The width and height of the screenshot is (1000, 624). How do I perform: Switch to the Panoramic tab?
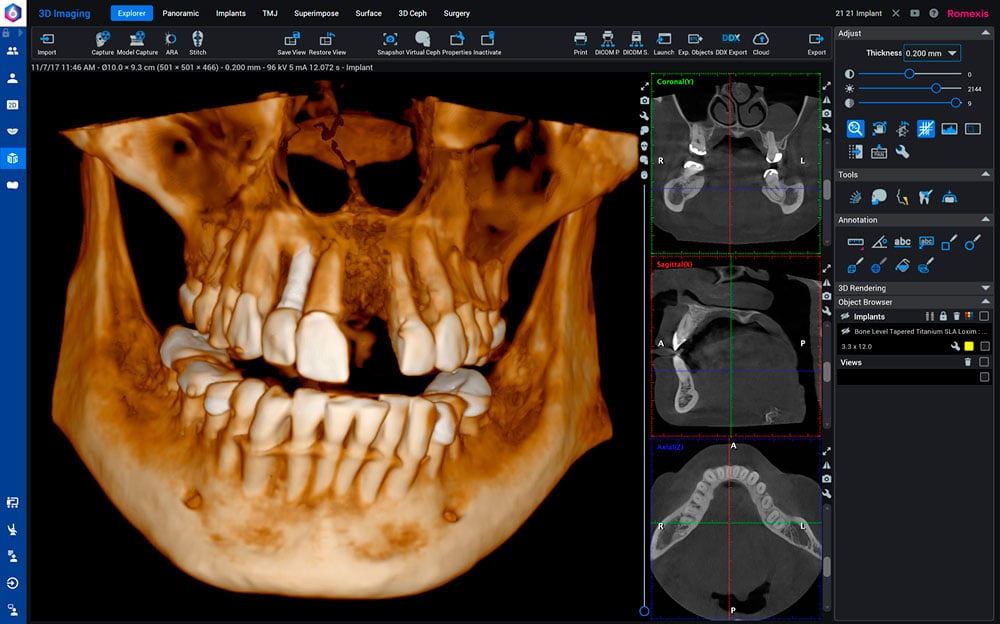[180, 13]
